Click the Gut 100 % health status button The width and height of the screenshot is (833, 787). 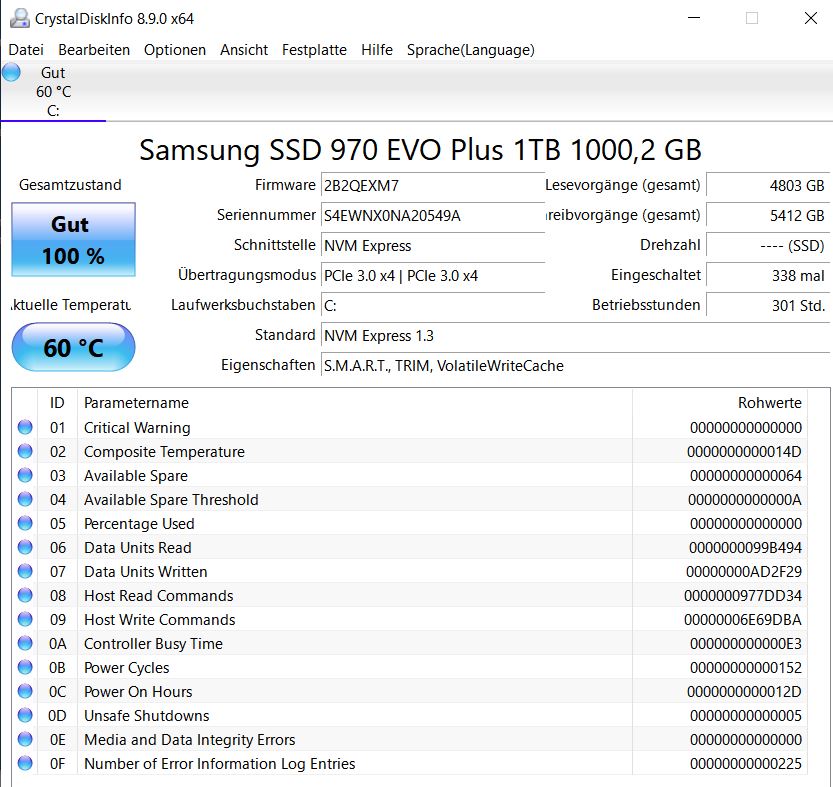click(x=73, y=239)
